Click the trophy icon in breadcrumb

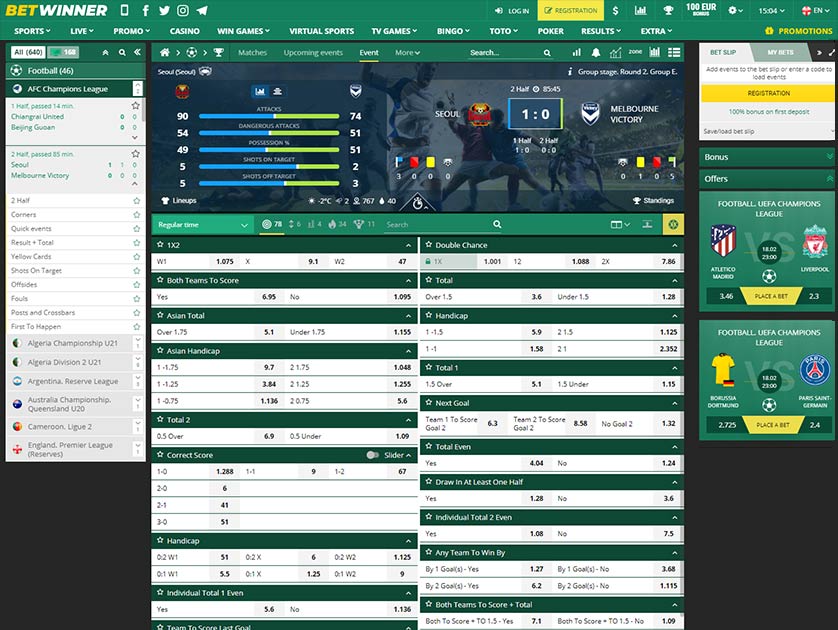click(219, 52)
